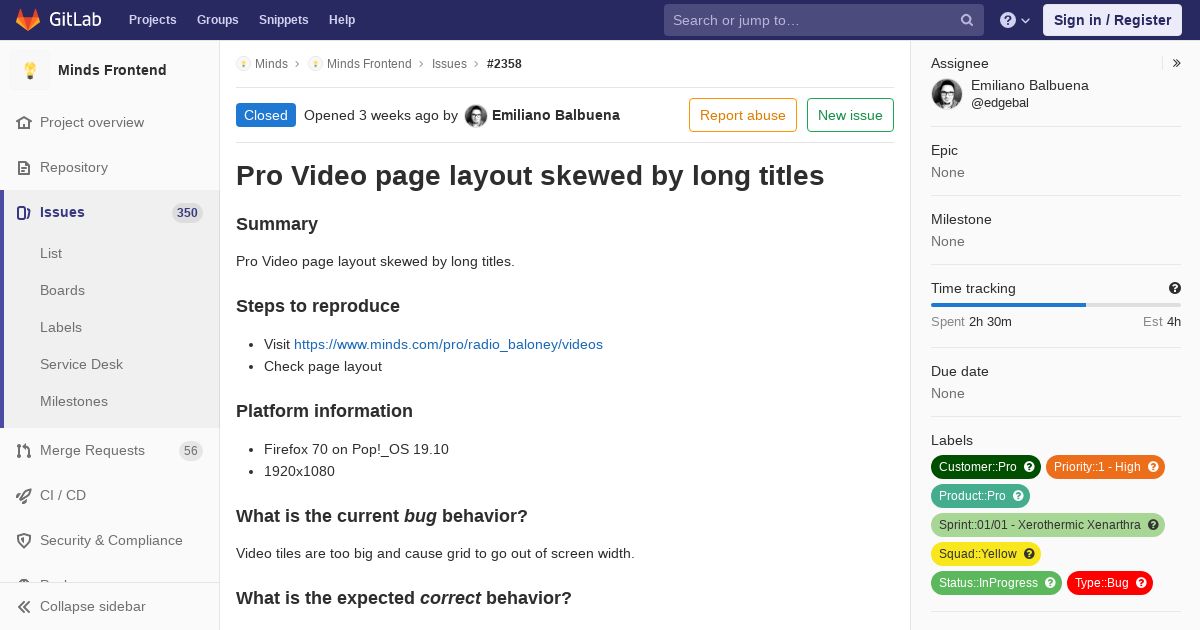Click the Project overview home icon
The width and height of the screenshot is (1200, 630).
coord(24,123)
